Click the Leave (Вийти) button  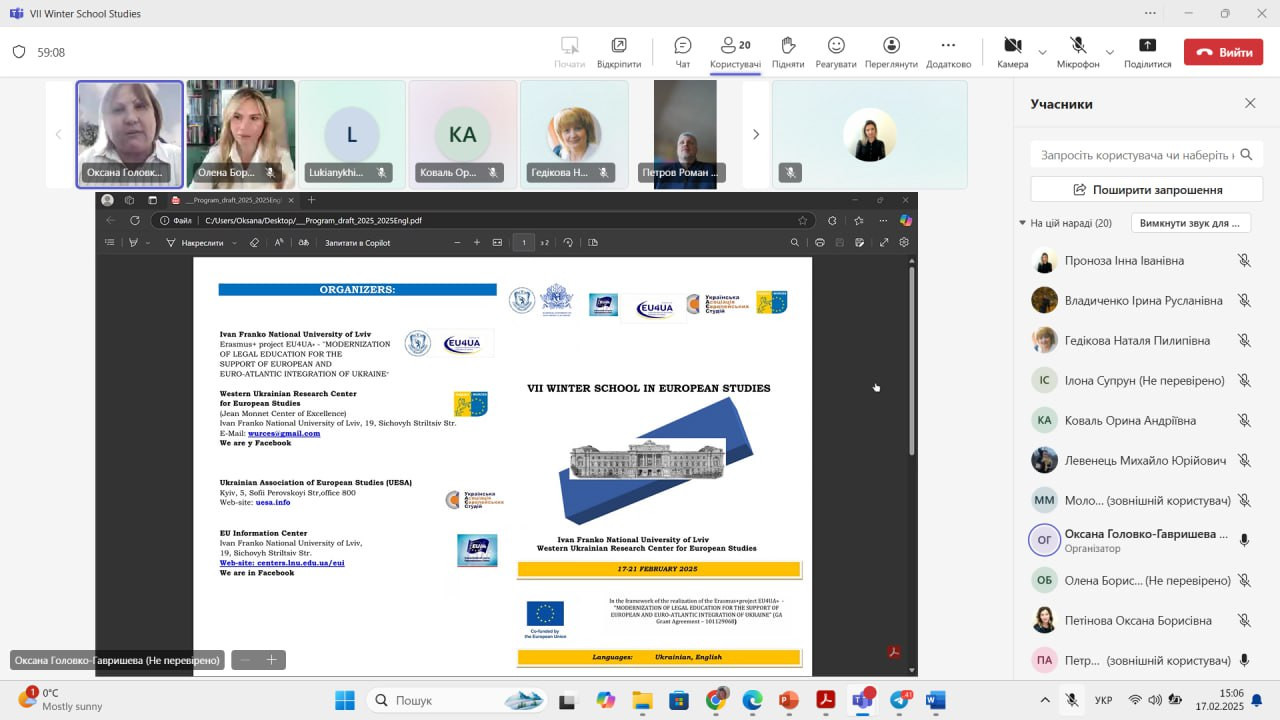tap(1223, 52)
